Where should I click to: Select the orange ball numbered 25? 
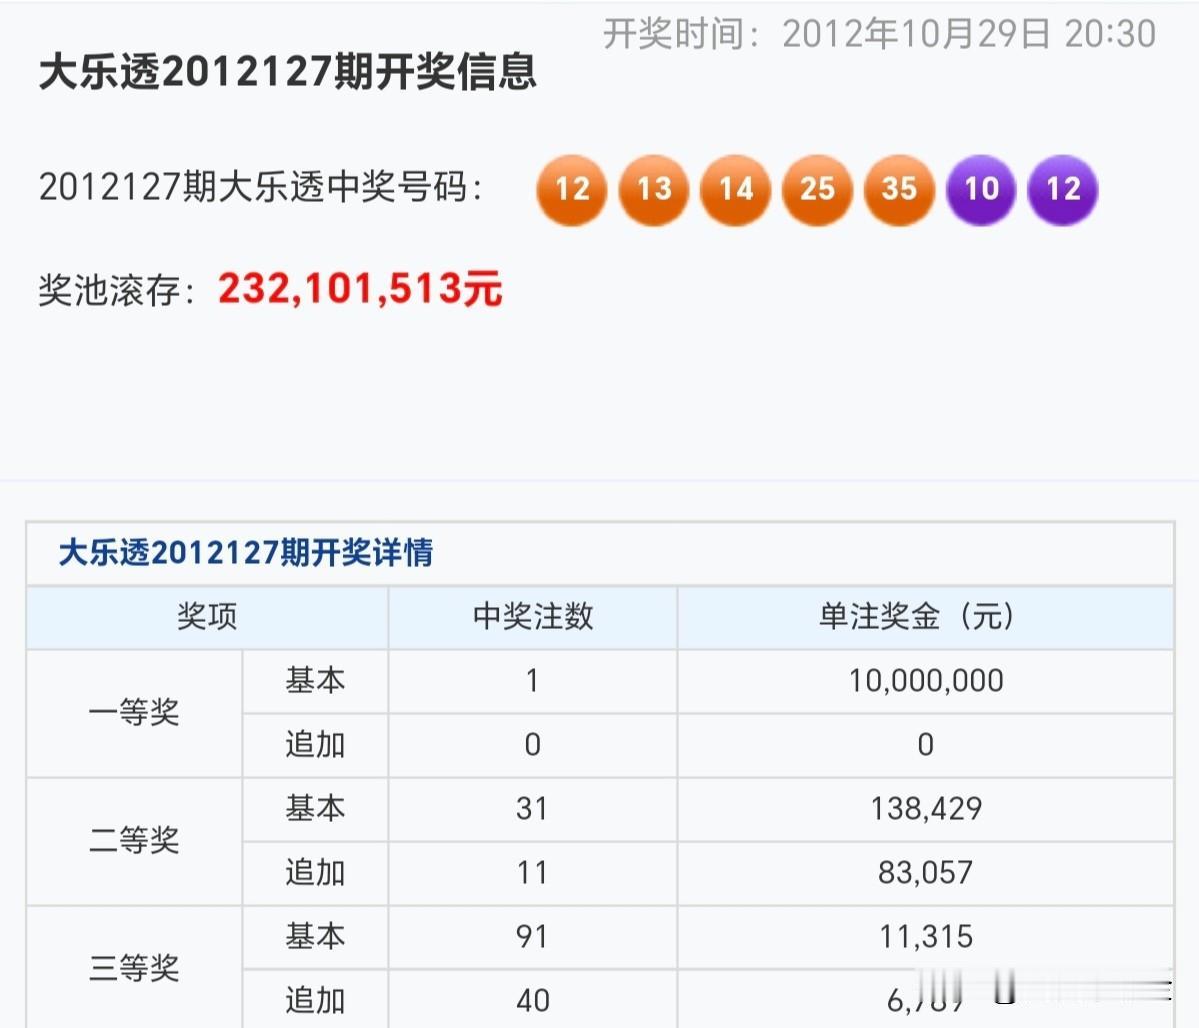click(817, 190)
